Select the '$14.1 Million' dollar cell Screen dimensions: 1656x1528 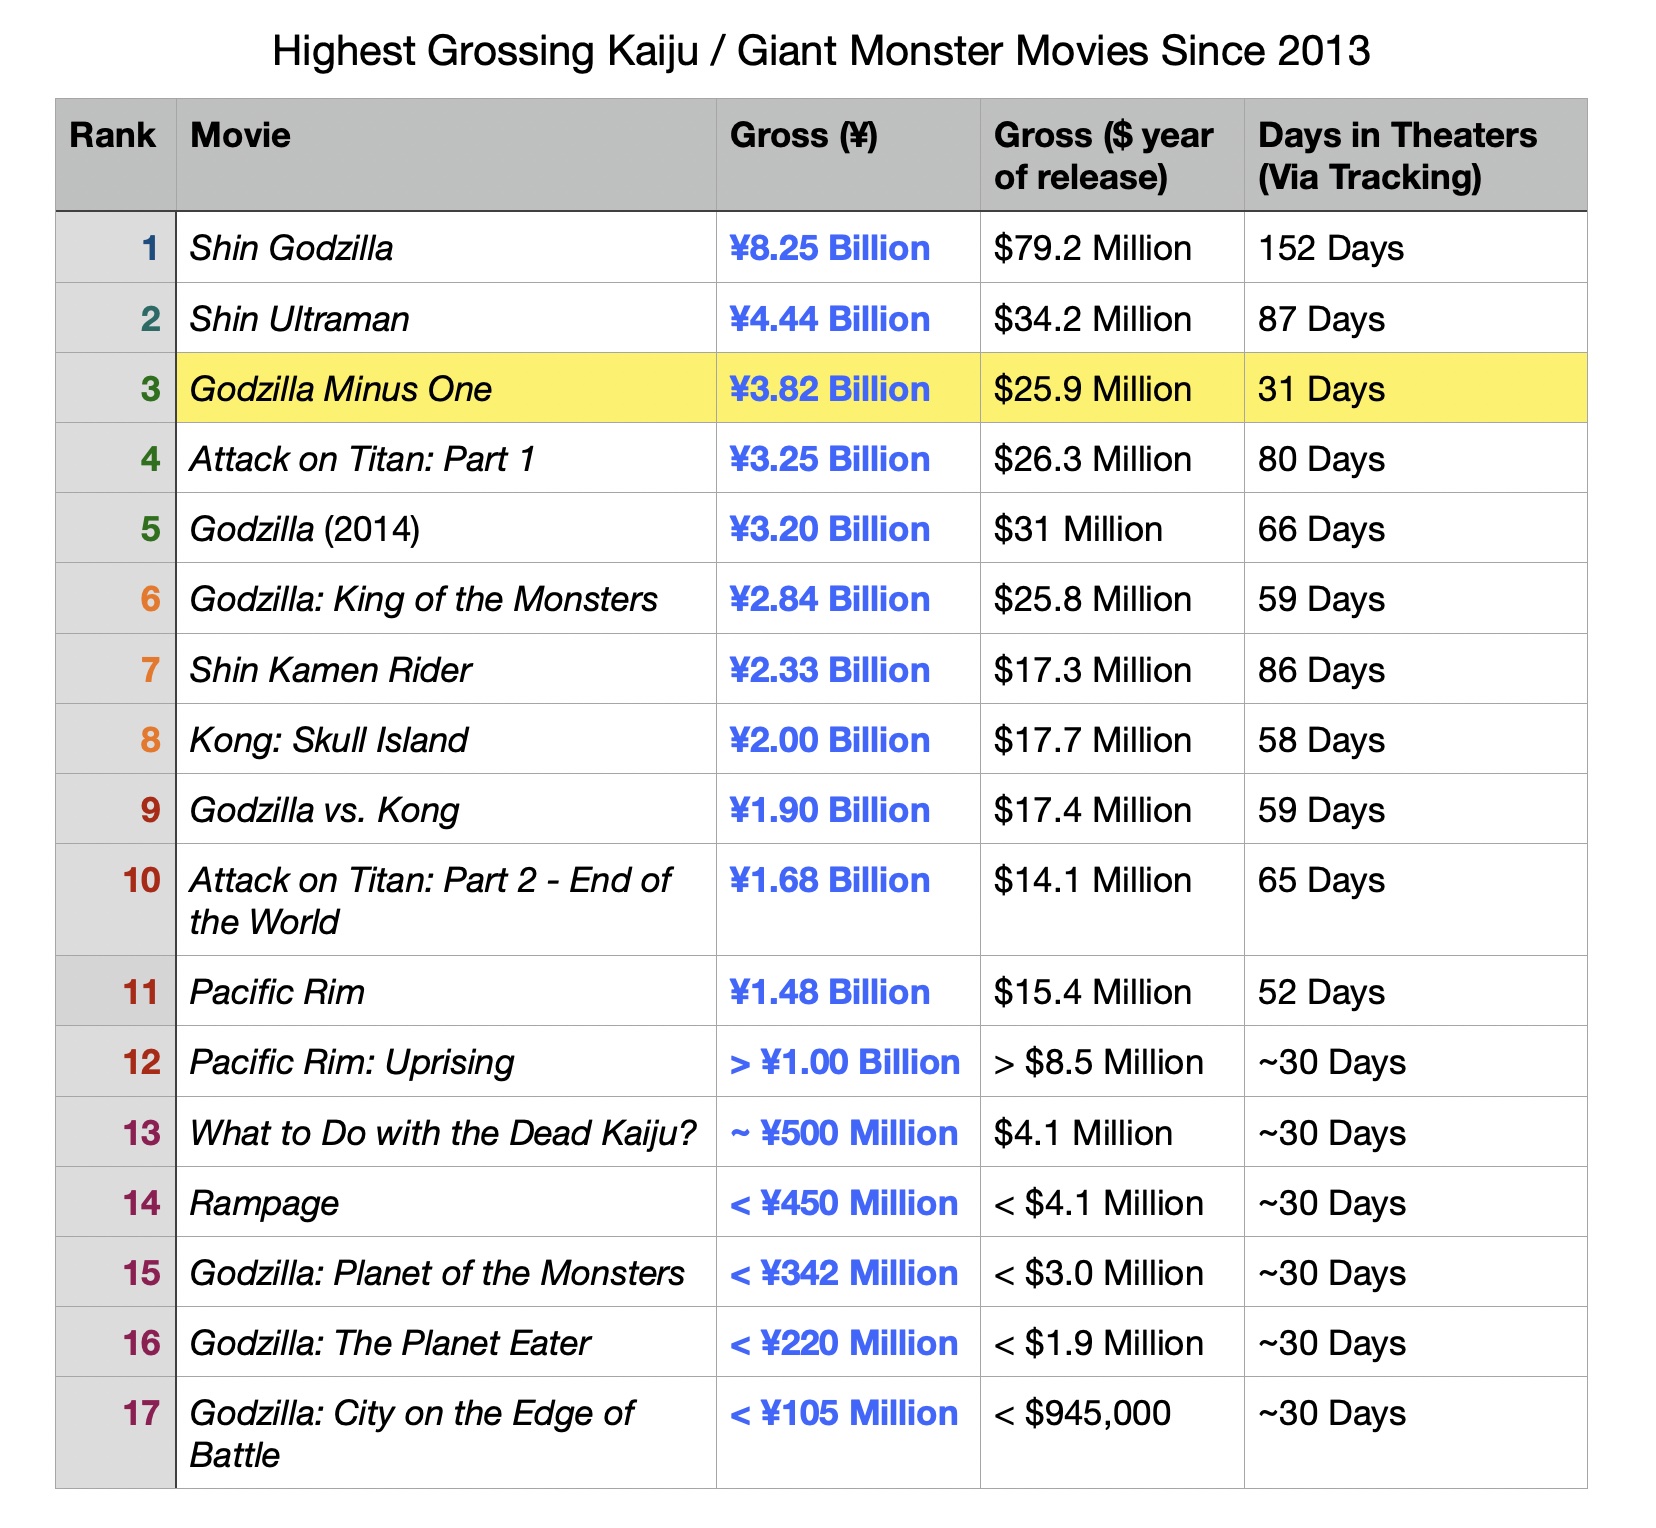click(x=1112, y=900)
